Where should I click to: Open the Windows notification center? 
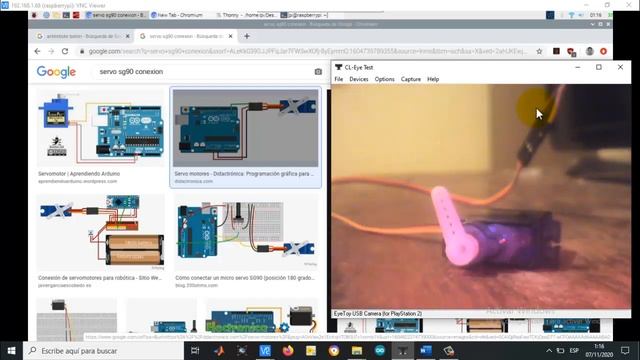(625, 351)
